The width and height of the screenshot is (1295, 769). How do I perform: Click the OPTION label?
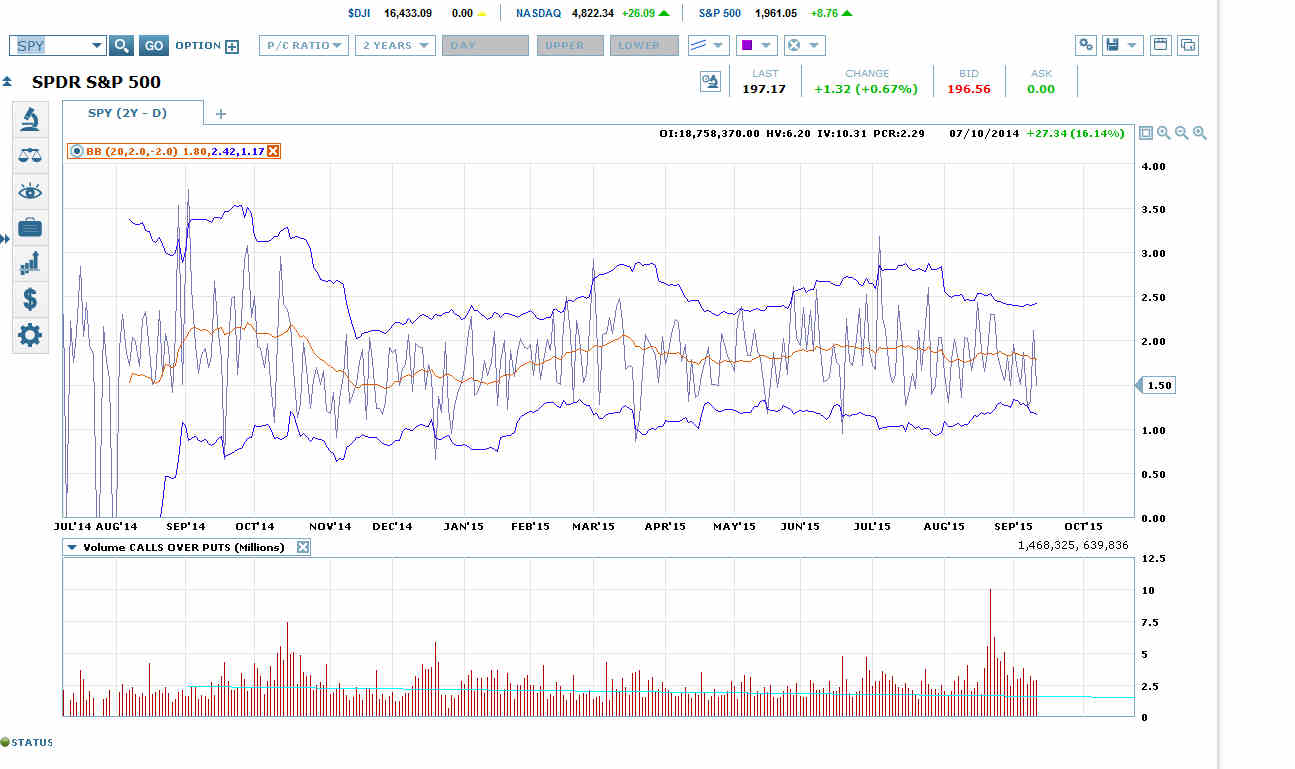pos(198,45)
